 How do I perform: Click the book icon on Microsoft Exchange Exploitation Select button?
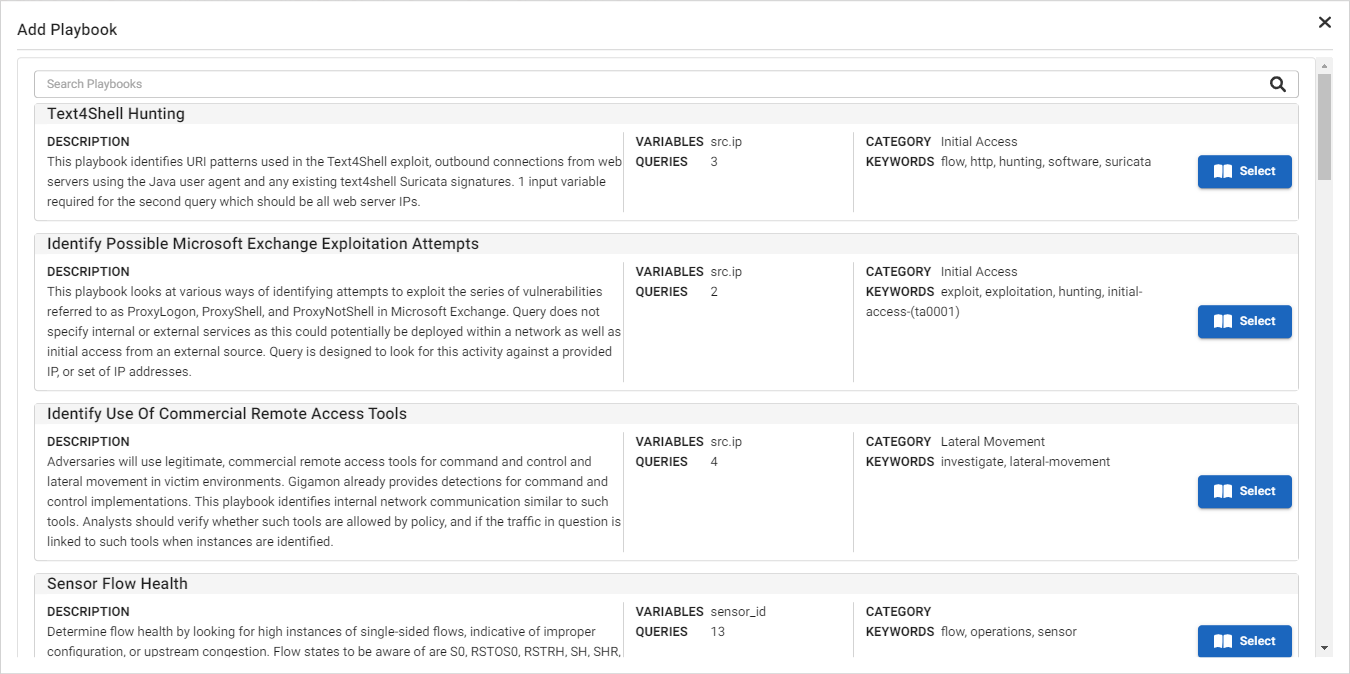click(1223, 321)
